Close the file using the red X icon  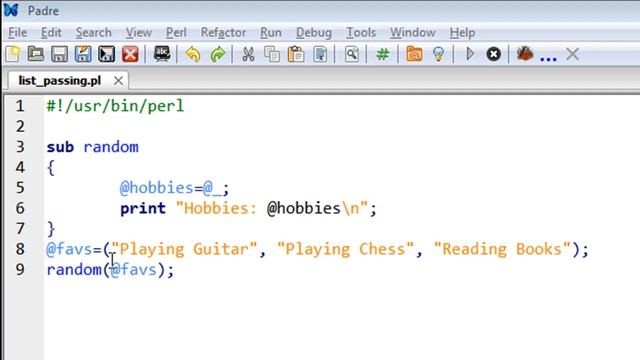coord(130,54)
